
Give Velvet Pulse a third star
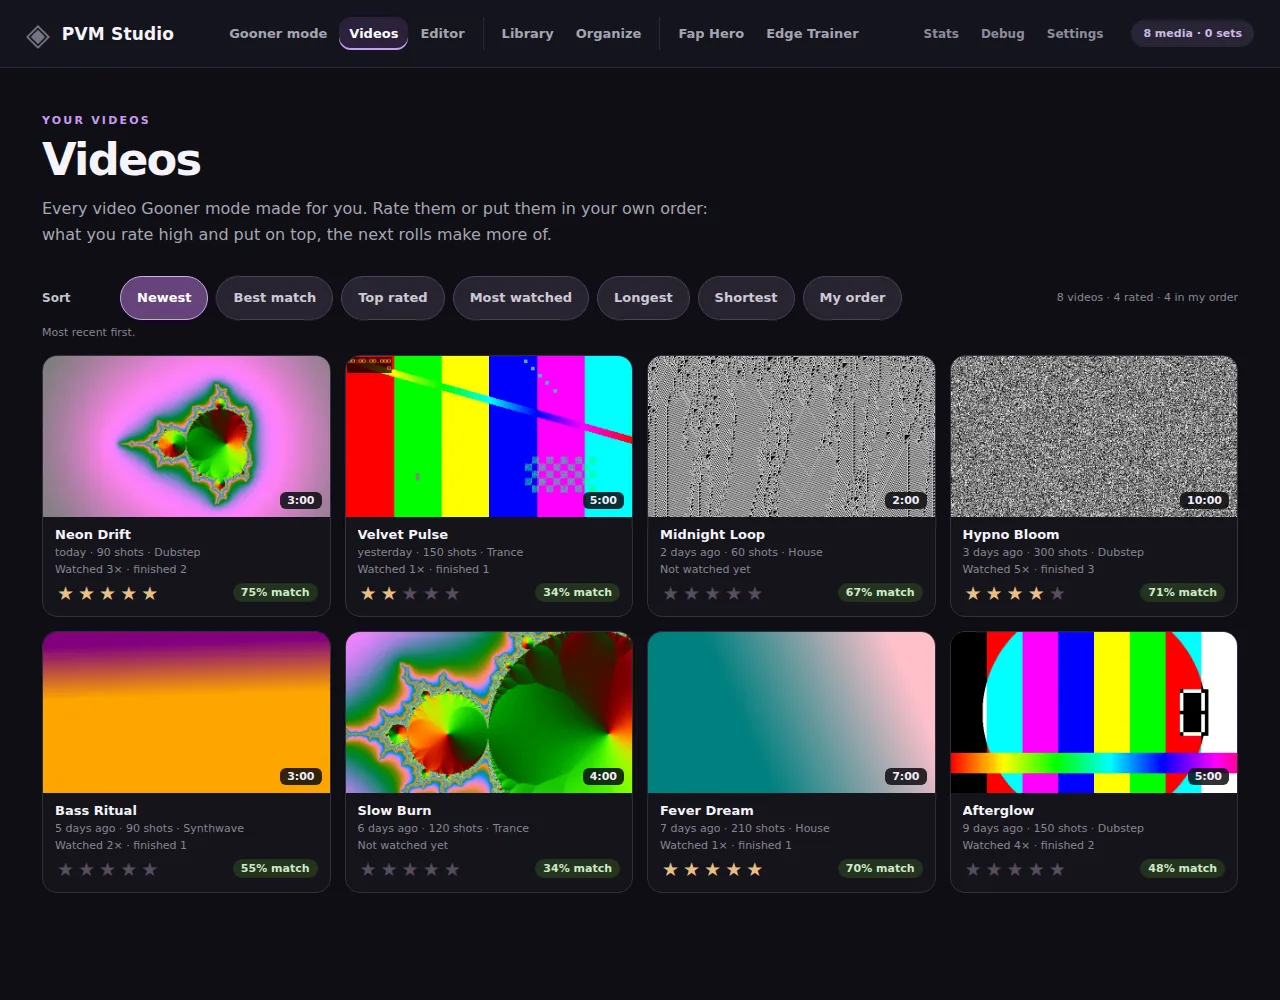pyautogui.click(x=410, y=593)
